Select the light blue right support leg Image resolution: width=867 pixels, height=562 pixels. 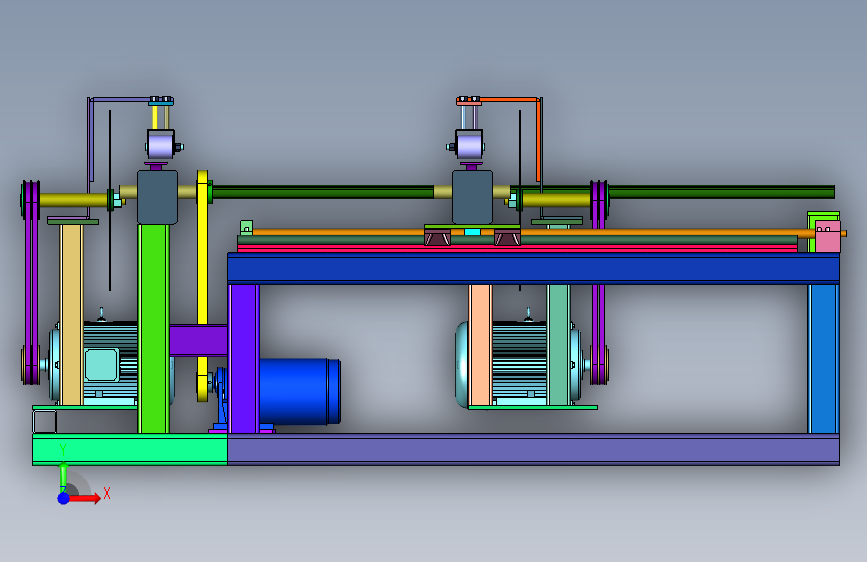pyautogui.click(x=823, y=358)
